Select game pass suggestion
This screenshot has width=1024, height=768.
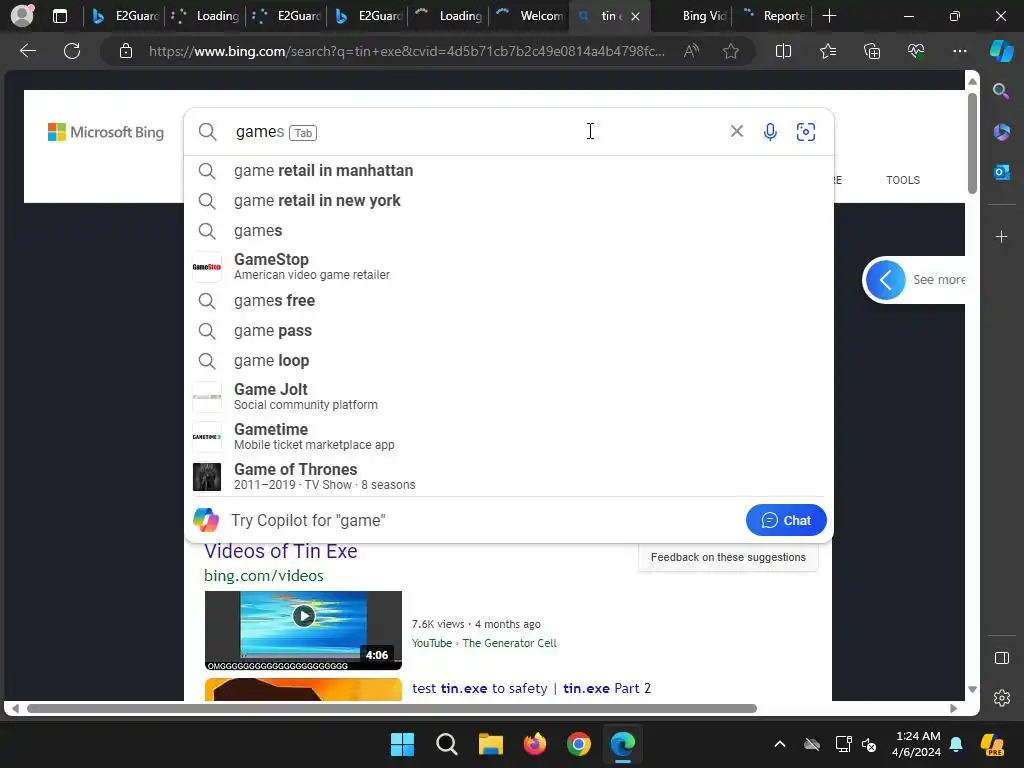509,330
